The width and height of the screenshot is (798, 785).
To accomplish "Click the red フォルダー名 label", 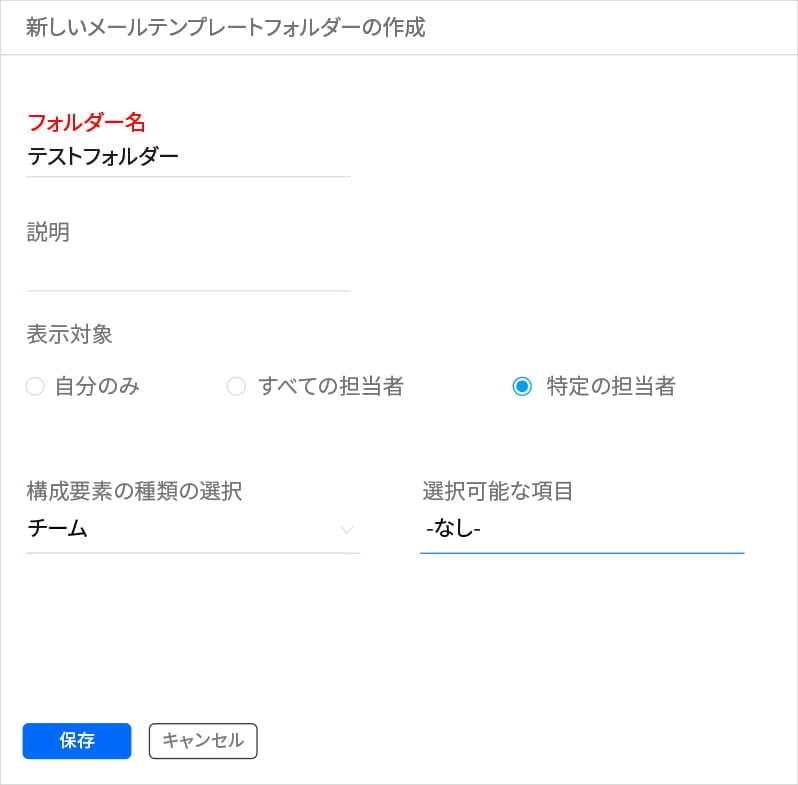I will (x=86, y=123).
